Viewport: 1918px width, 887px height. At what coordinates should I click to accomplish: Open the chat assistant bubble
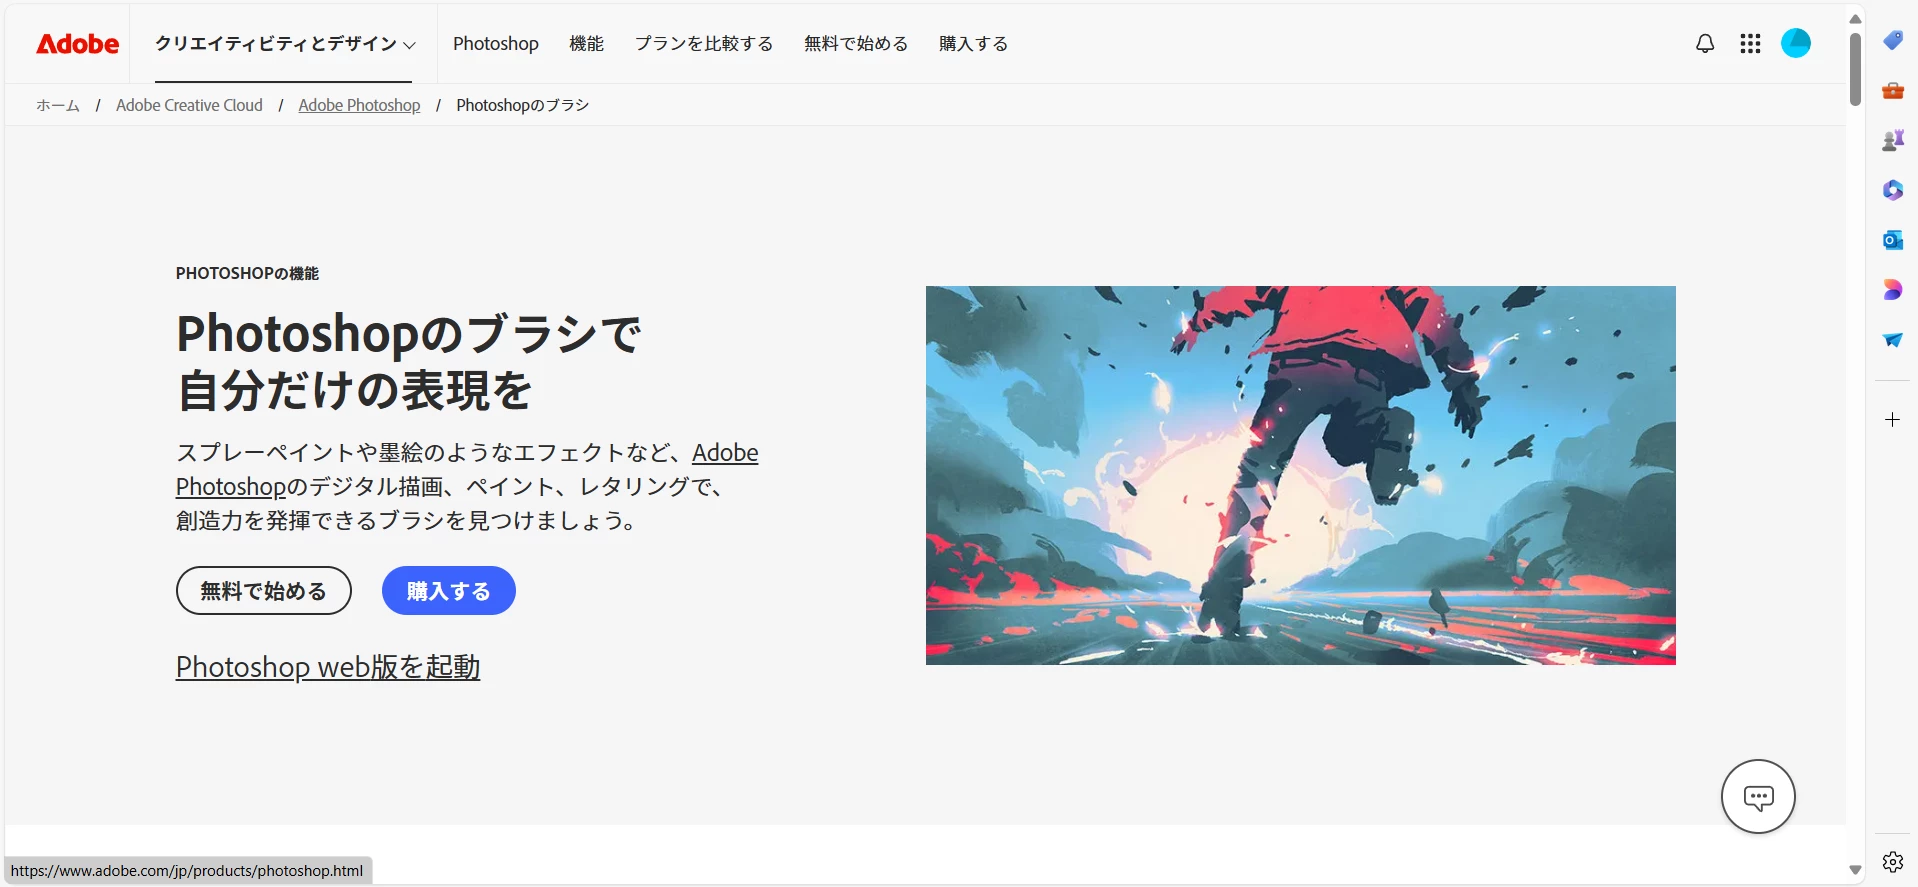point(1758,797)
